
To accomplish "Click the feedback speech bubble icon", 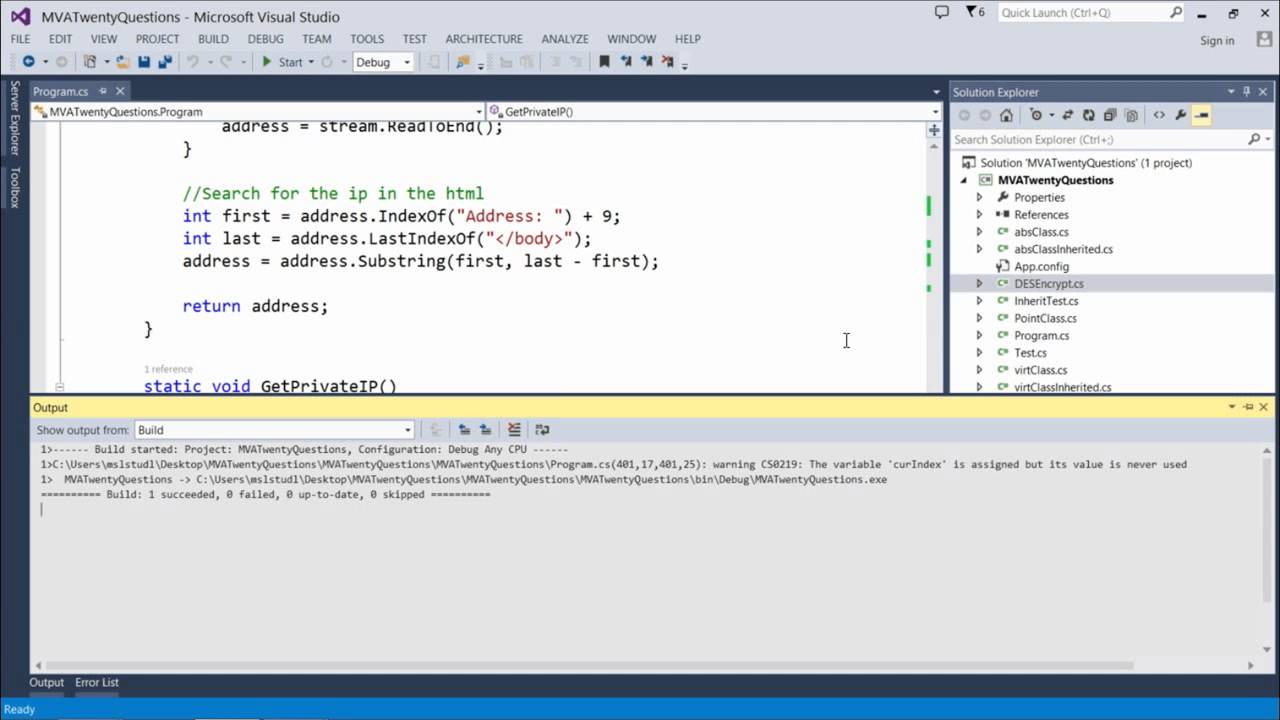I will tap(941, 12).
